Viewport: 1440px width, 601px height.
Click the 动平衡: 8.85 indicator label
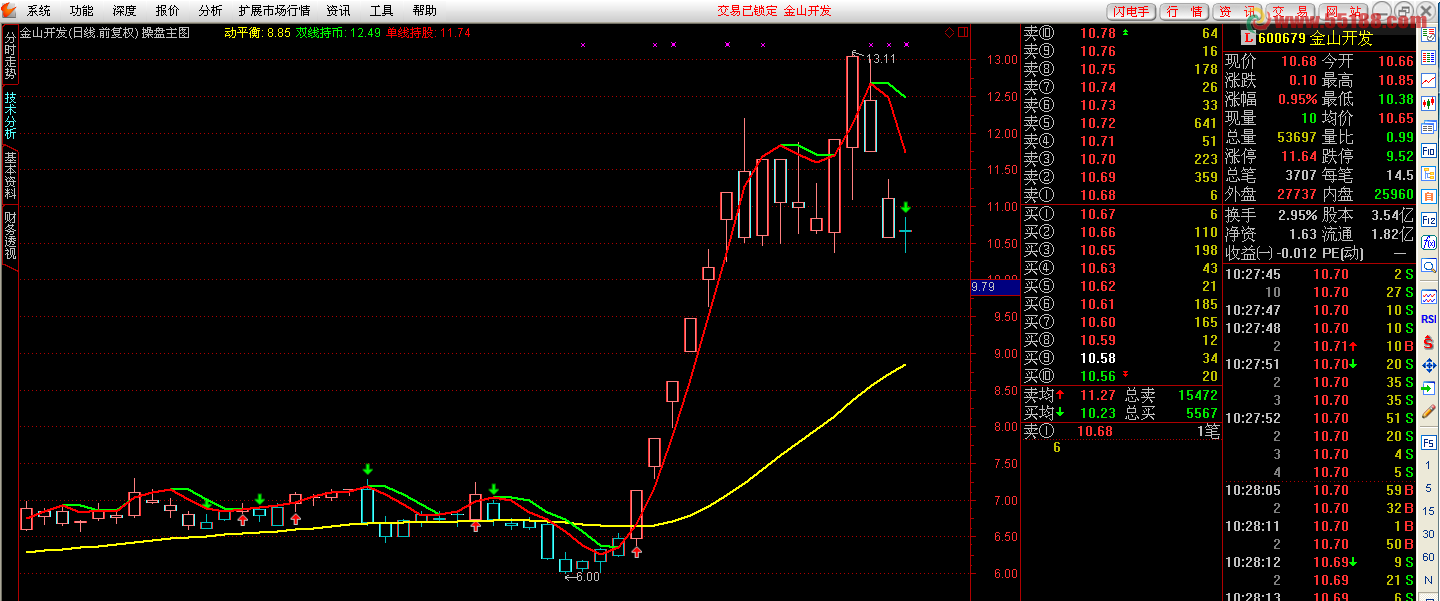point(258,32)
